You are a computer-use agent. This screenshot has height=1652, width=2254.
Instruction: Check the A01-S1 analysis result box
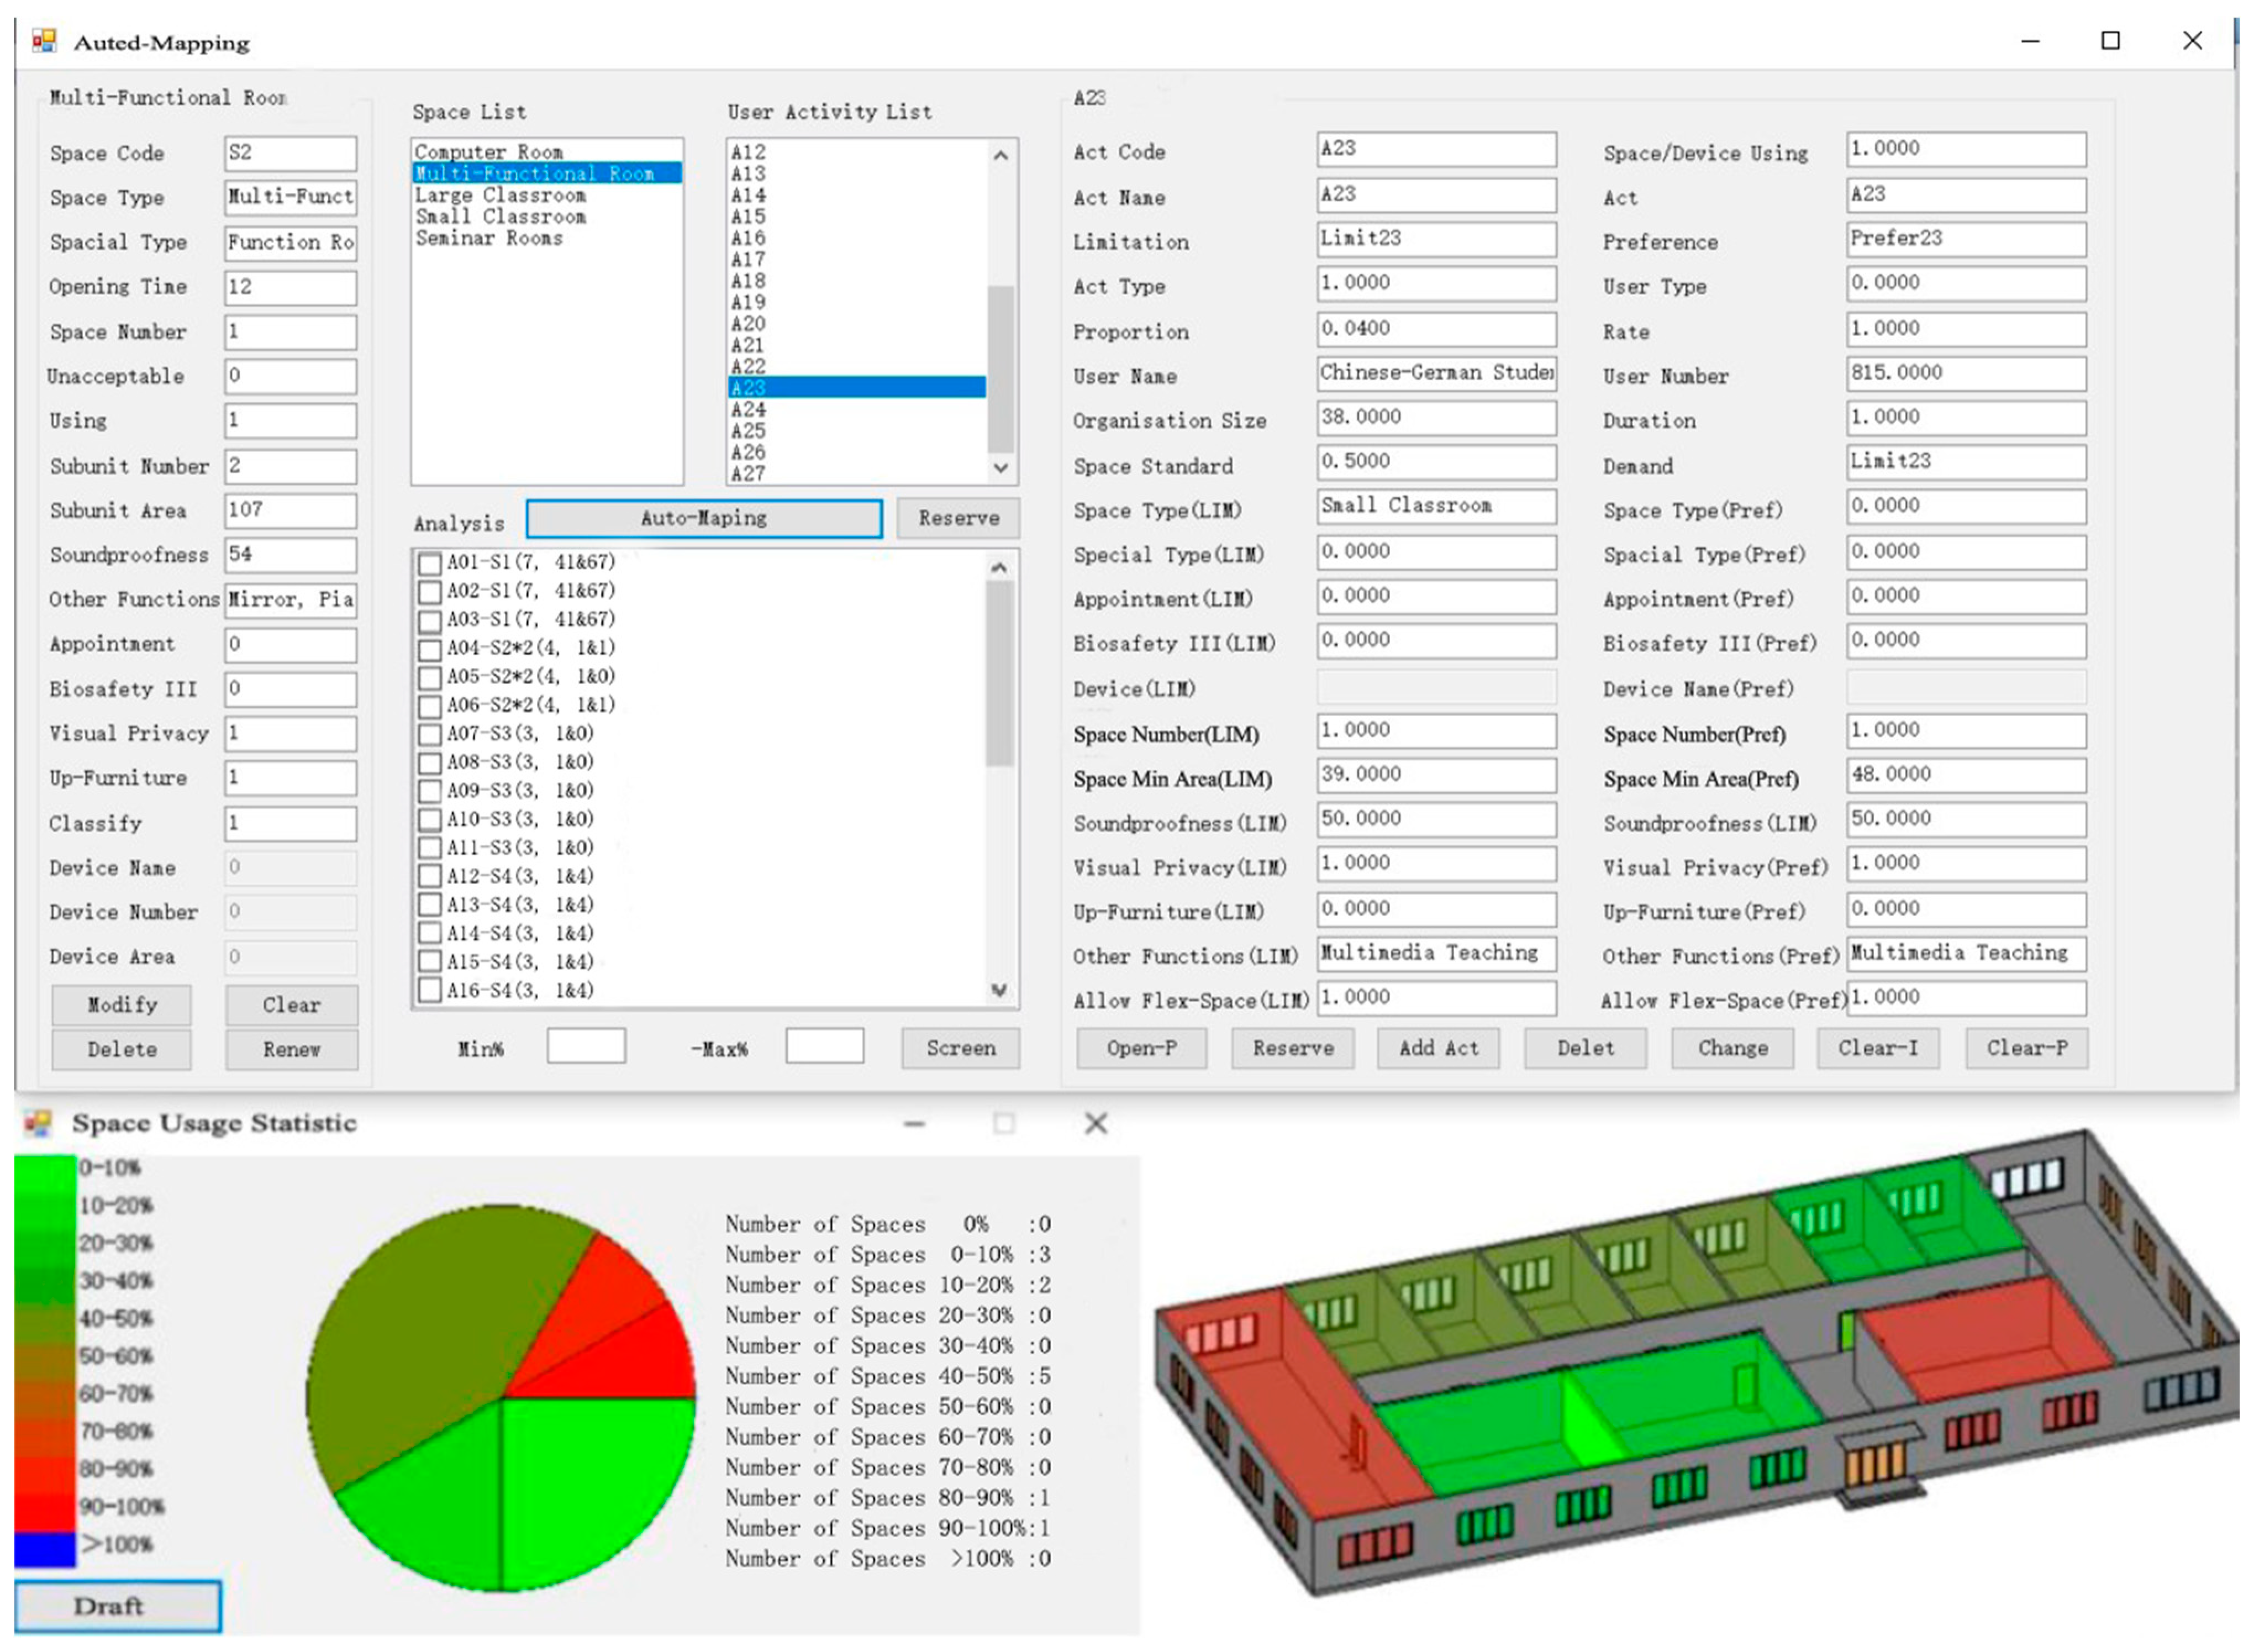point(430,563)
